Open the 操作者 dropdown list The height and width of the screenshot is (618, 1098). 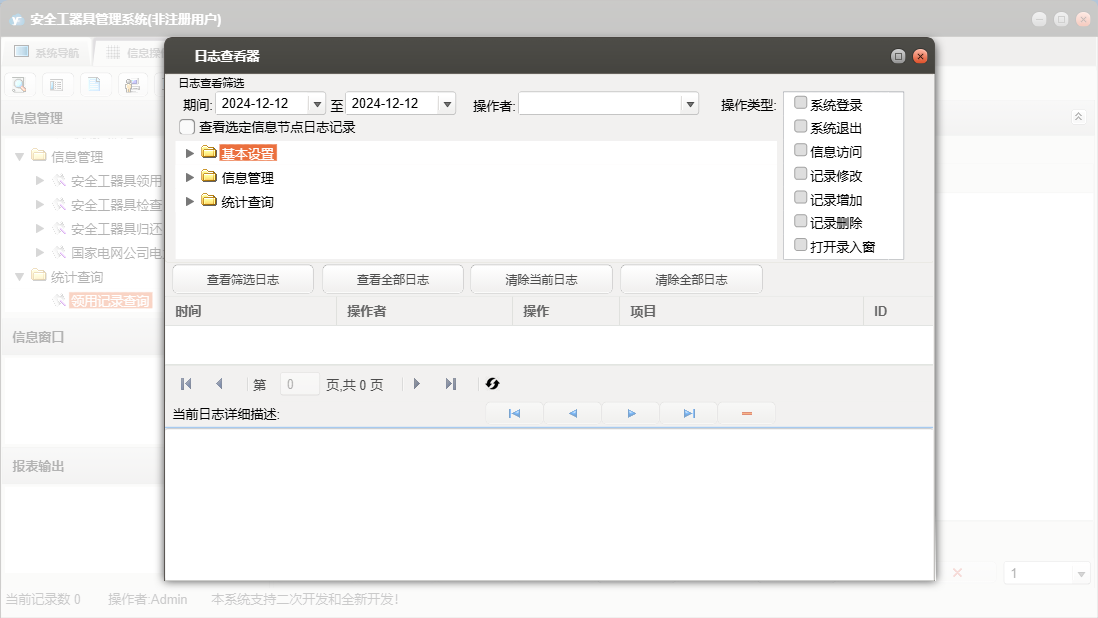pyautogui.click(x=689, y=104)
